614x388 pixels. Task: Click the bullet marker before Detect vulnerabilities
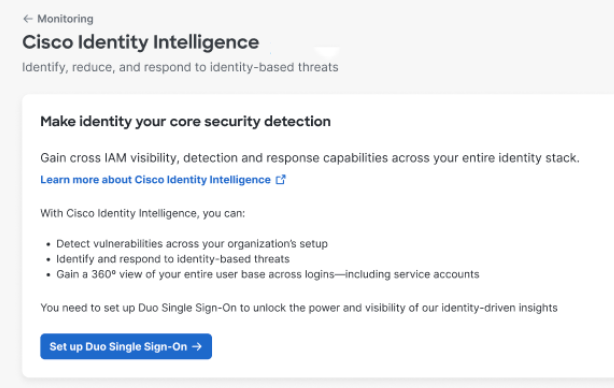point(48,244)
